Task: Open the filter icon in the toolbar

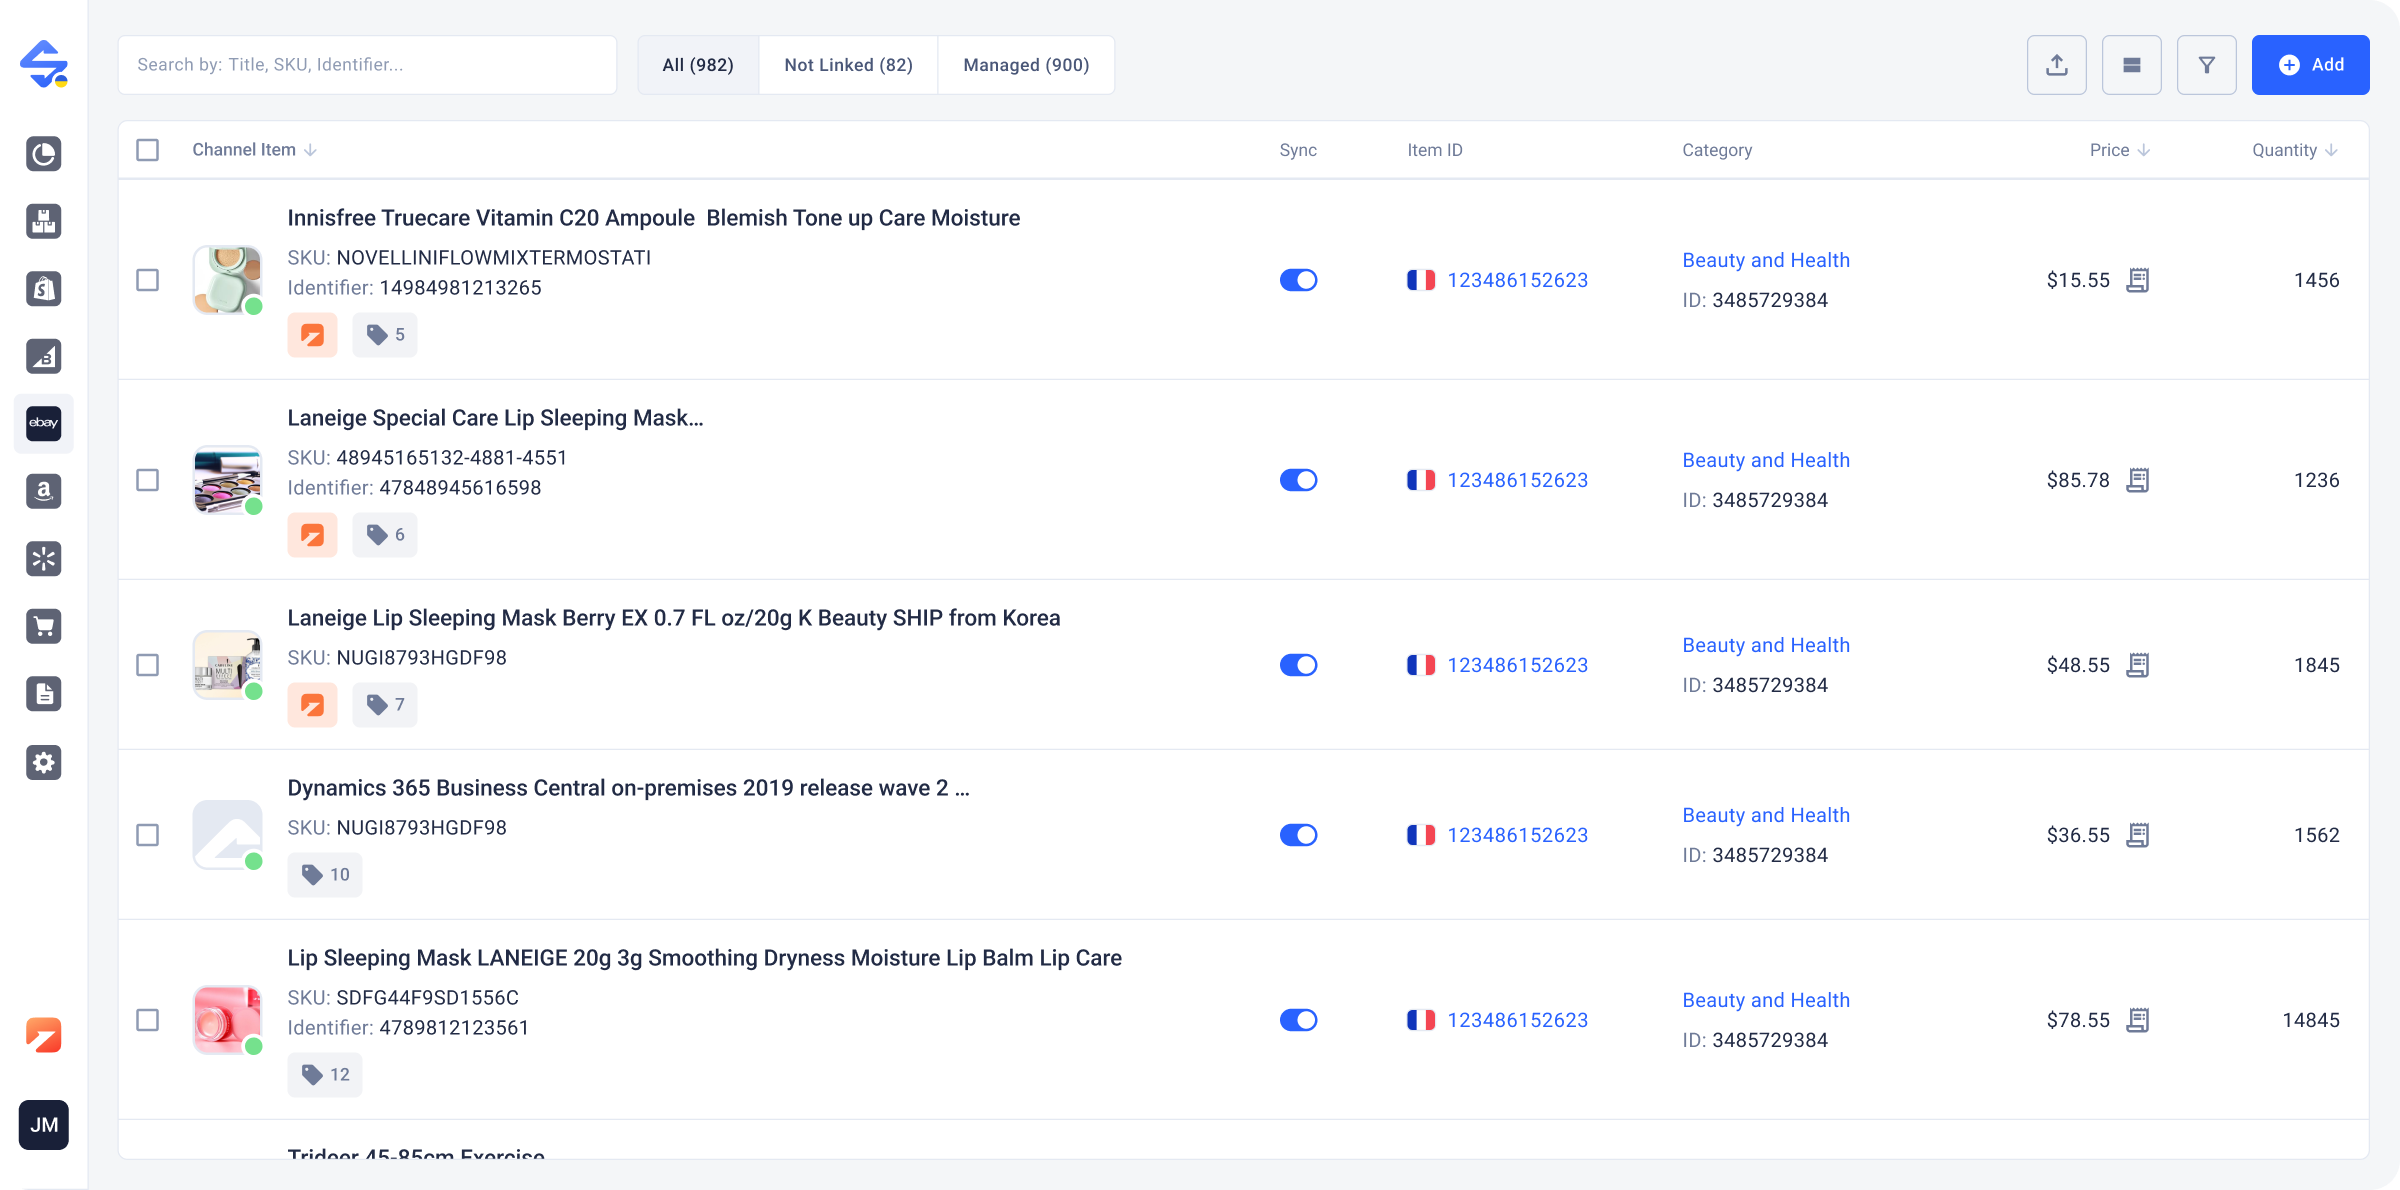Action: [2207, 64]
